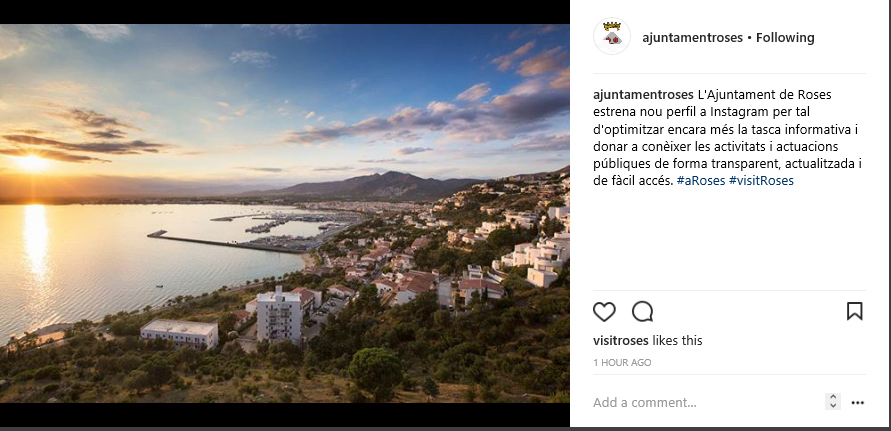Like the post with the heart icon

[604, 311]
